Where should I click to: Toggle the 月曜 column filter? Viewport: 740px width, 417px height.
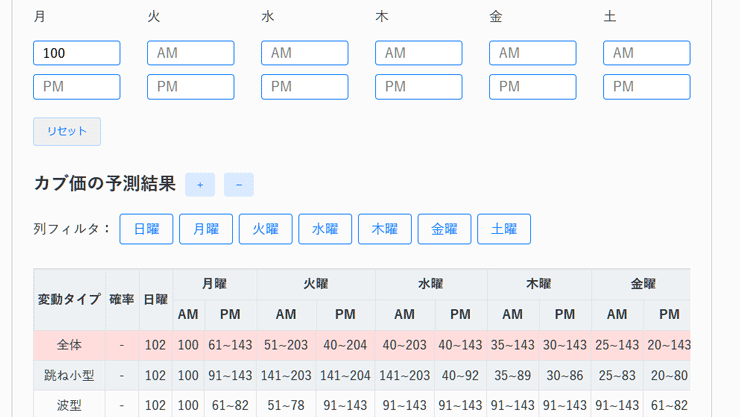pyautogui.click(x=206, y=229)
